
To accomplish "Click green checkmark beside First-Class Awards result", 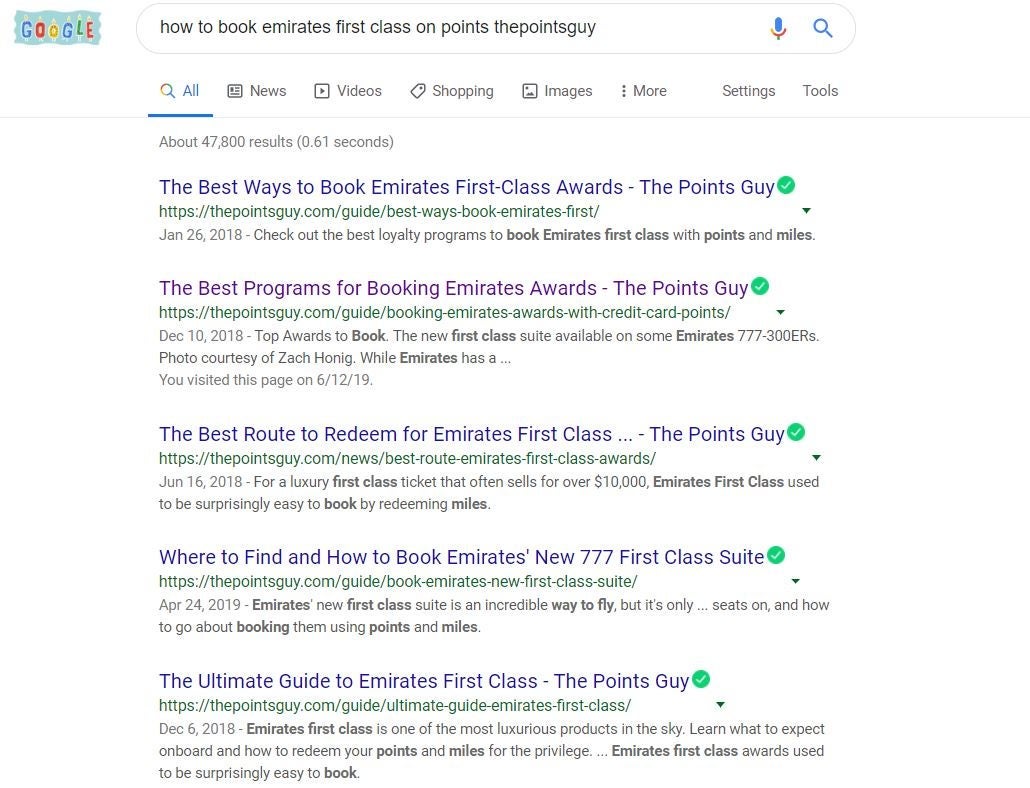I will (786, 186).
